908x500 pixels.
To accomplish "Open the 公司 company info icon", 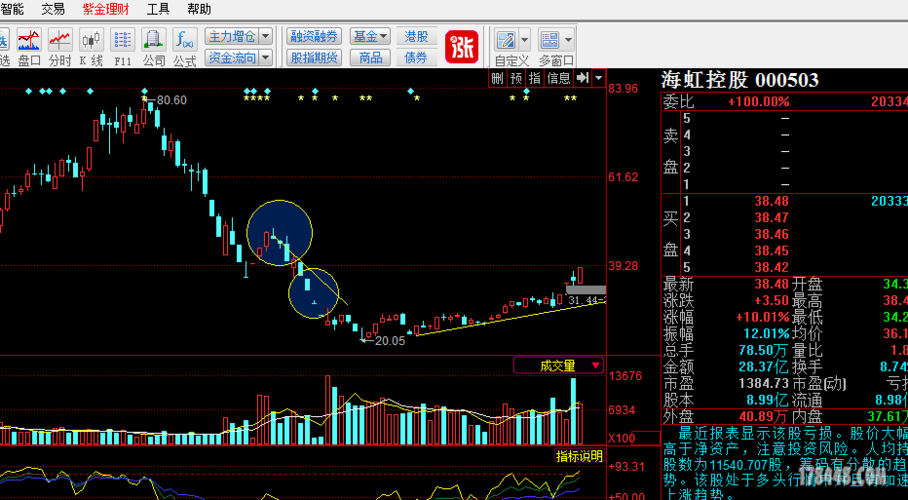I will (x=153, y=46).
